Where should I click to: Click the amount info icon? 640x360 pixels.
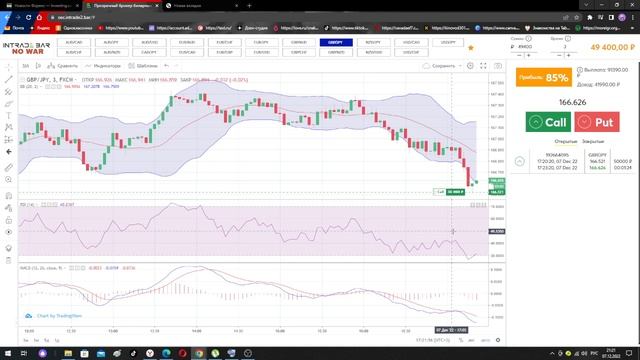pyautogui.click(x=529, y=38)
